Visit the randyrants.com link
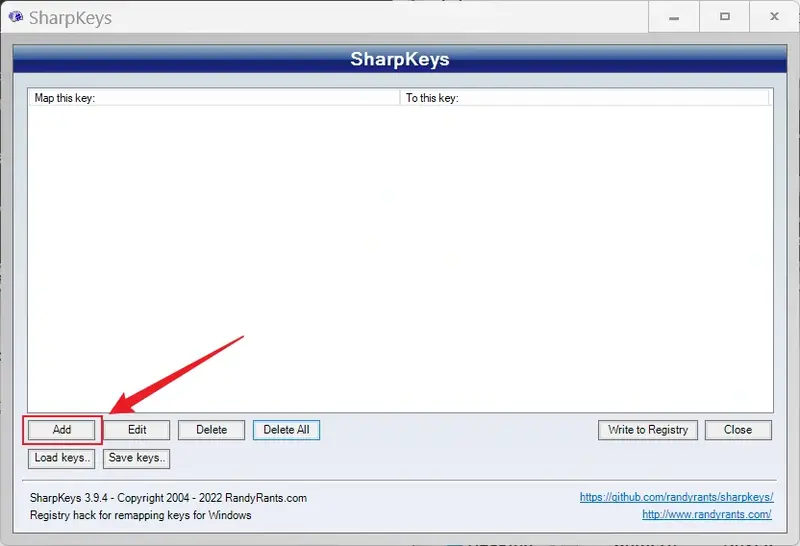Image resolution: width=800 pixels, height=546 pixels. tap(707, 514)
